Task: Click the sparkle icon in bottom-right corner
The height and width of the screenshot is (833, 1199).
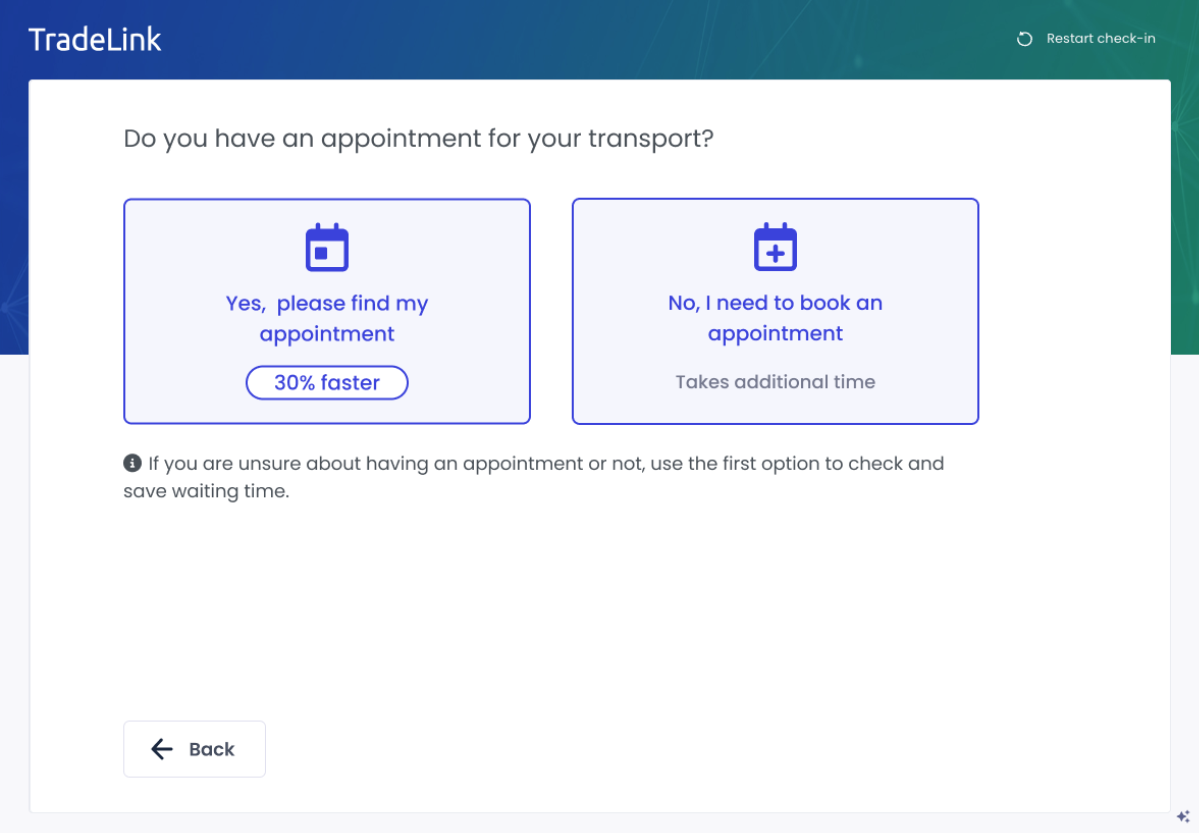Action: 1183,816
